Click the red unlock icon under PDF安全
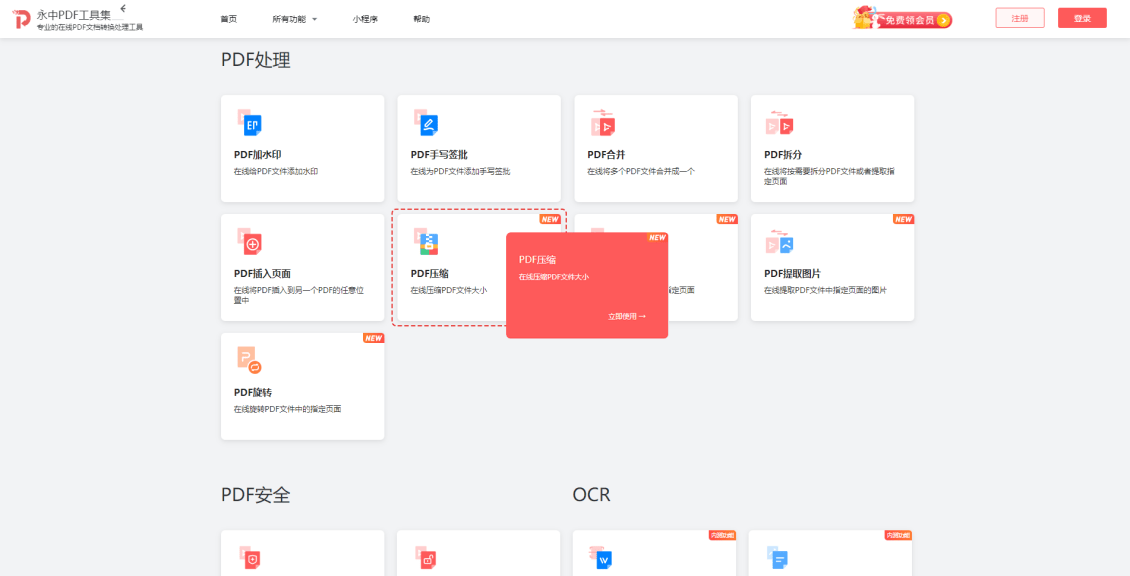This screenshot has width=1130, height=576. pos(426,557)
